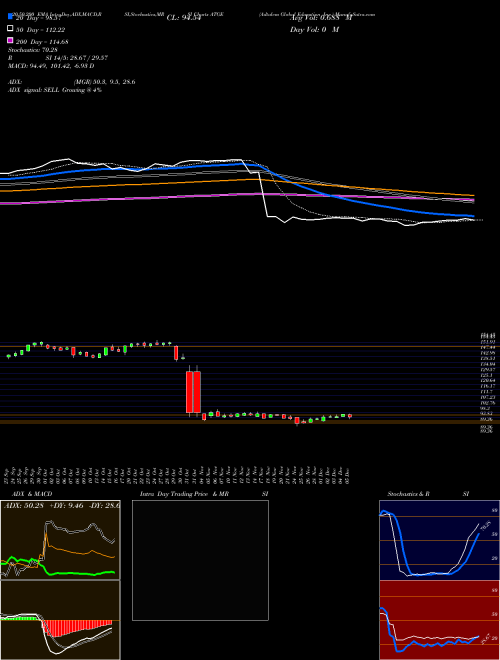Screen dimensions: 500x660
Task: Click the 78.28 value label on Stochastics chart
Action: click(484, 526)
